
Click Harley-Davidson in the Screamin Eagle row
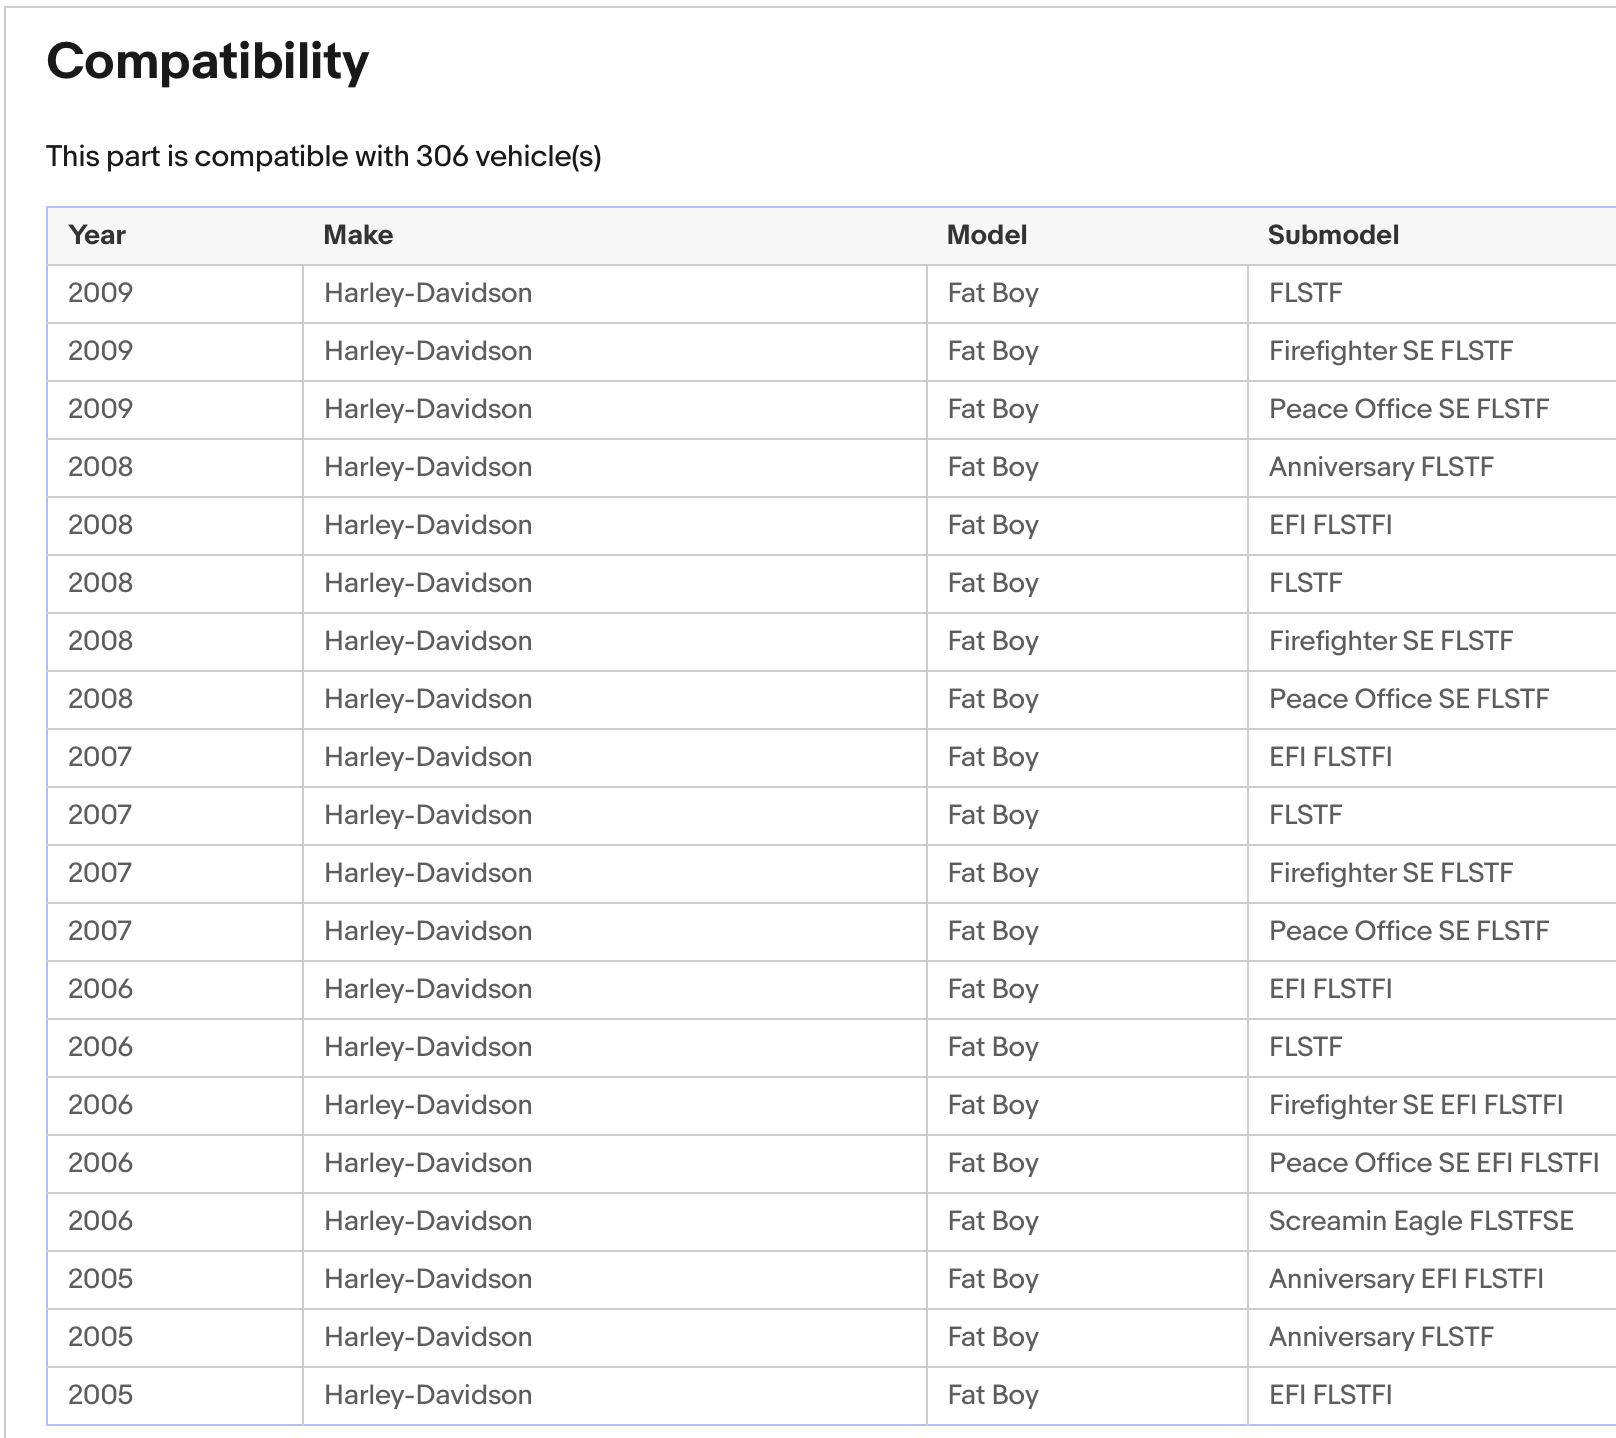[427, 1221]
